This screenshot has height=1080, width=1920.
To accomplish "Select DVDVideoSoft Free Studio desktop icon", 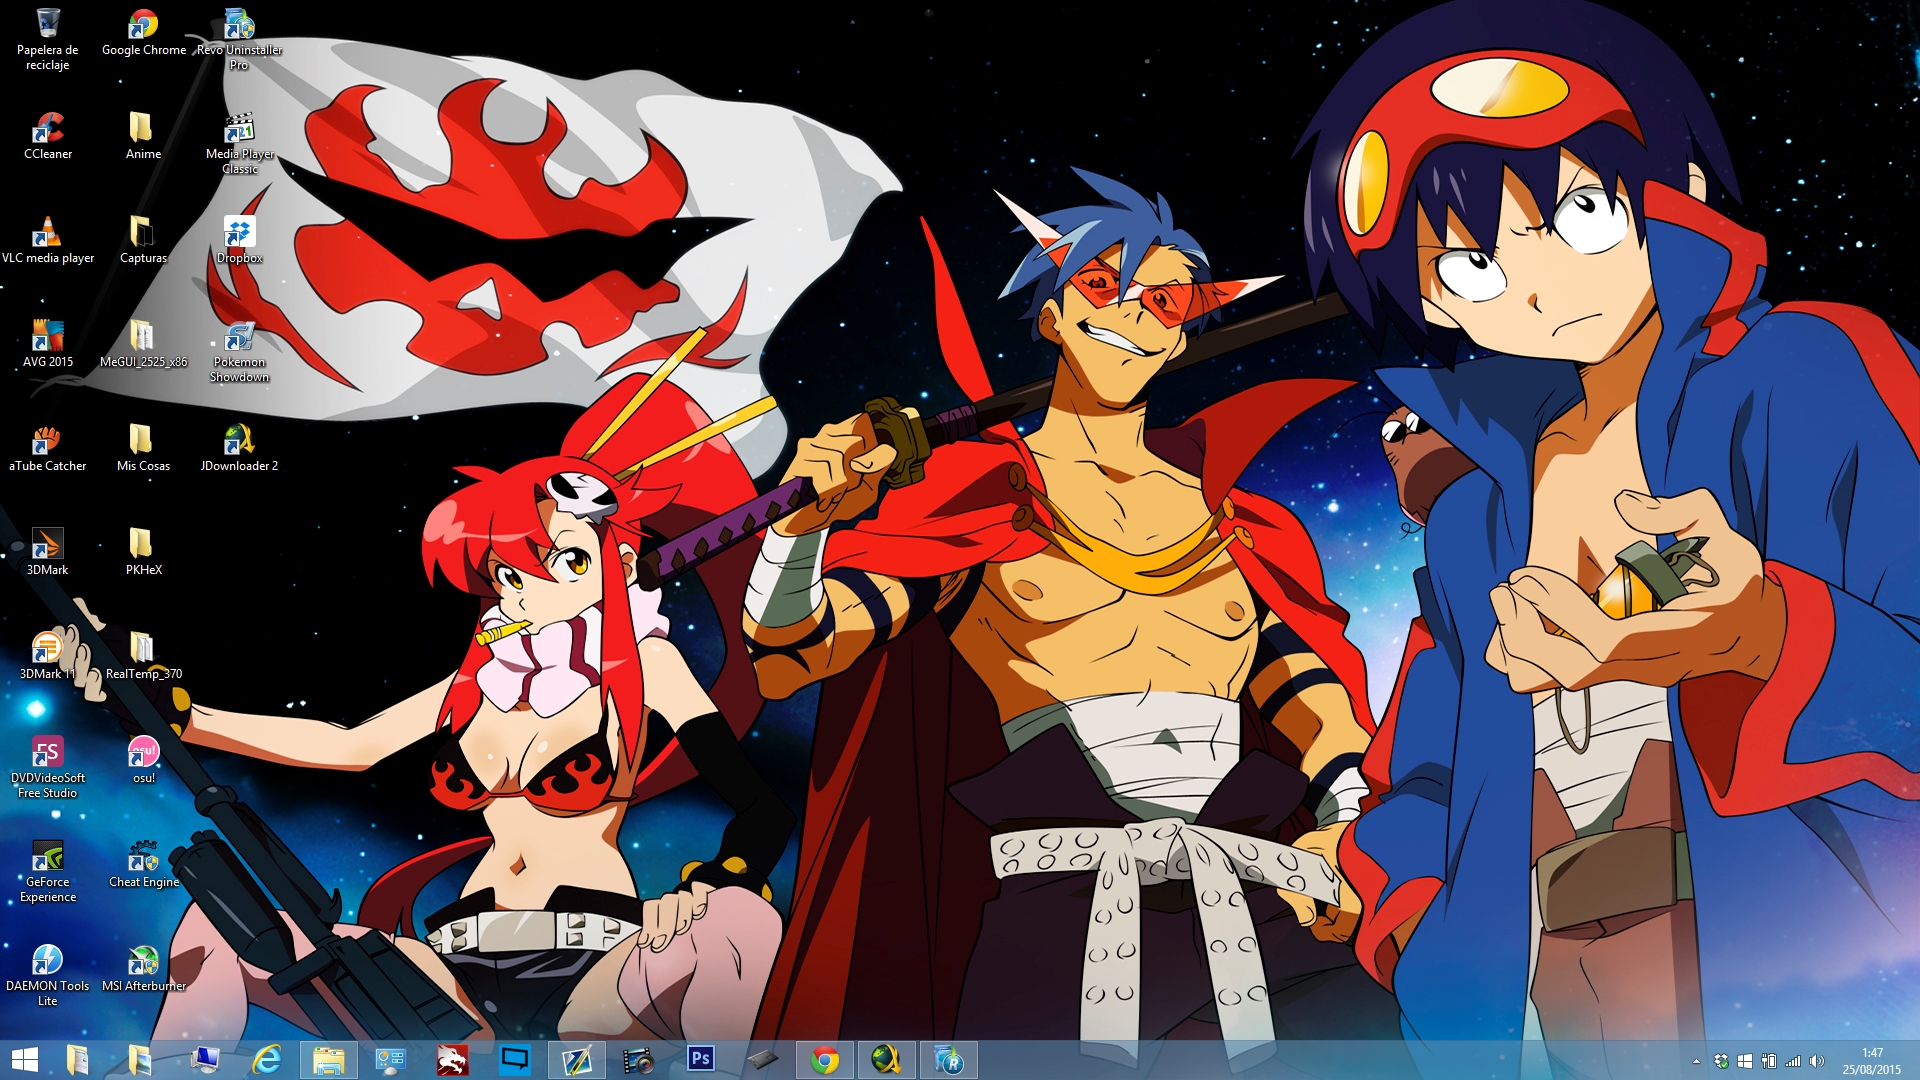I will tap(47, 768).
